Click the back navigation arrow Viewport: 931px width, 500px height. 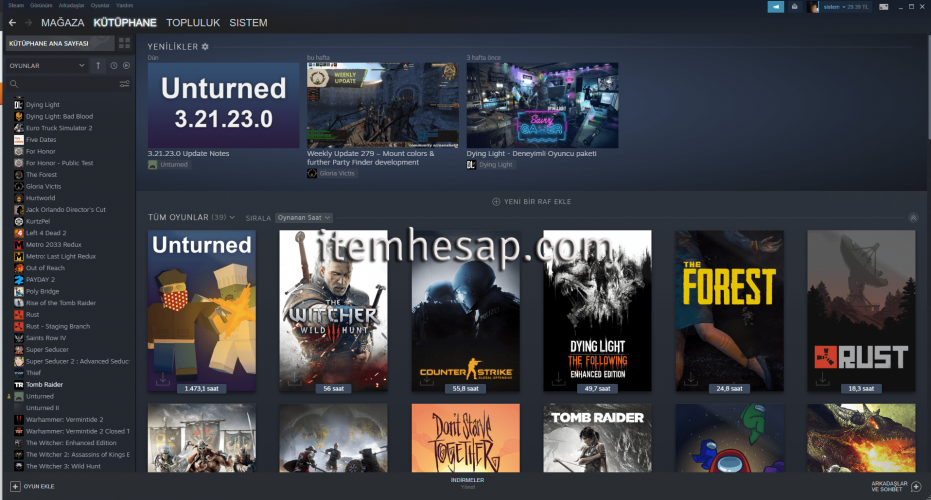point(12,22)
